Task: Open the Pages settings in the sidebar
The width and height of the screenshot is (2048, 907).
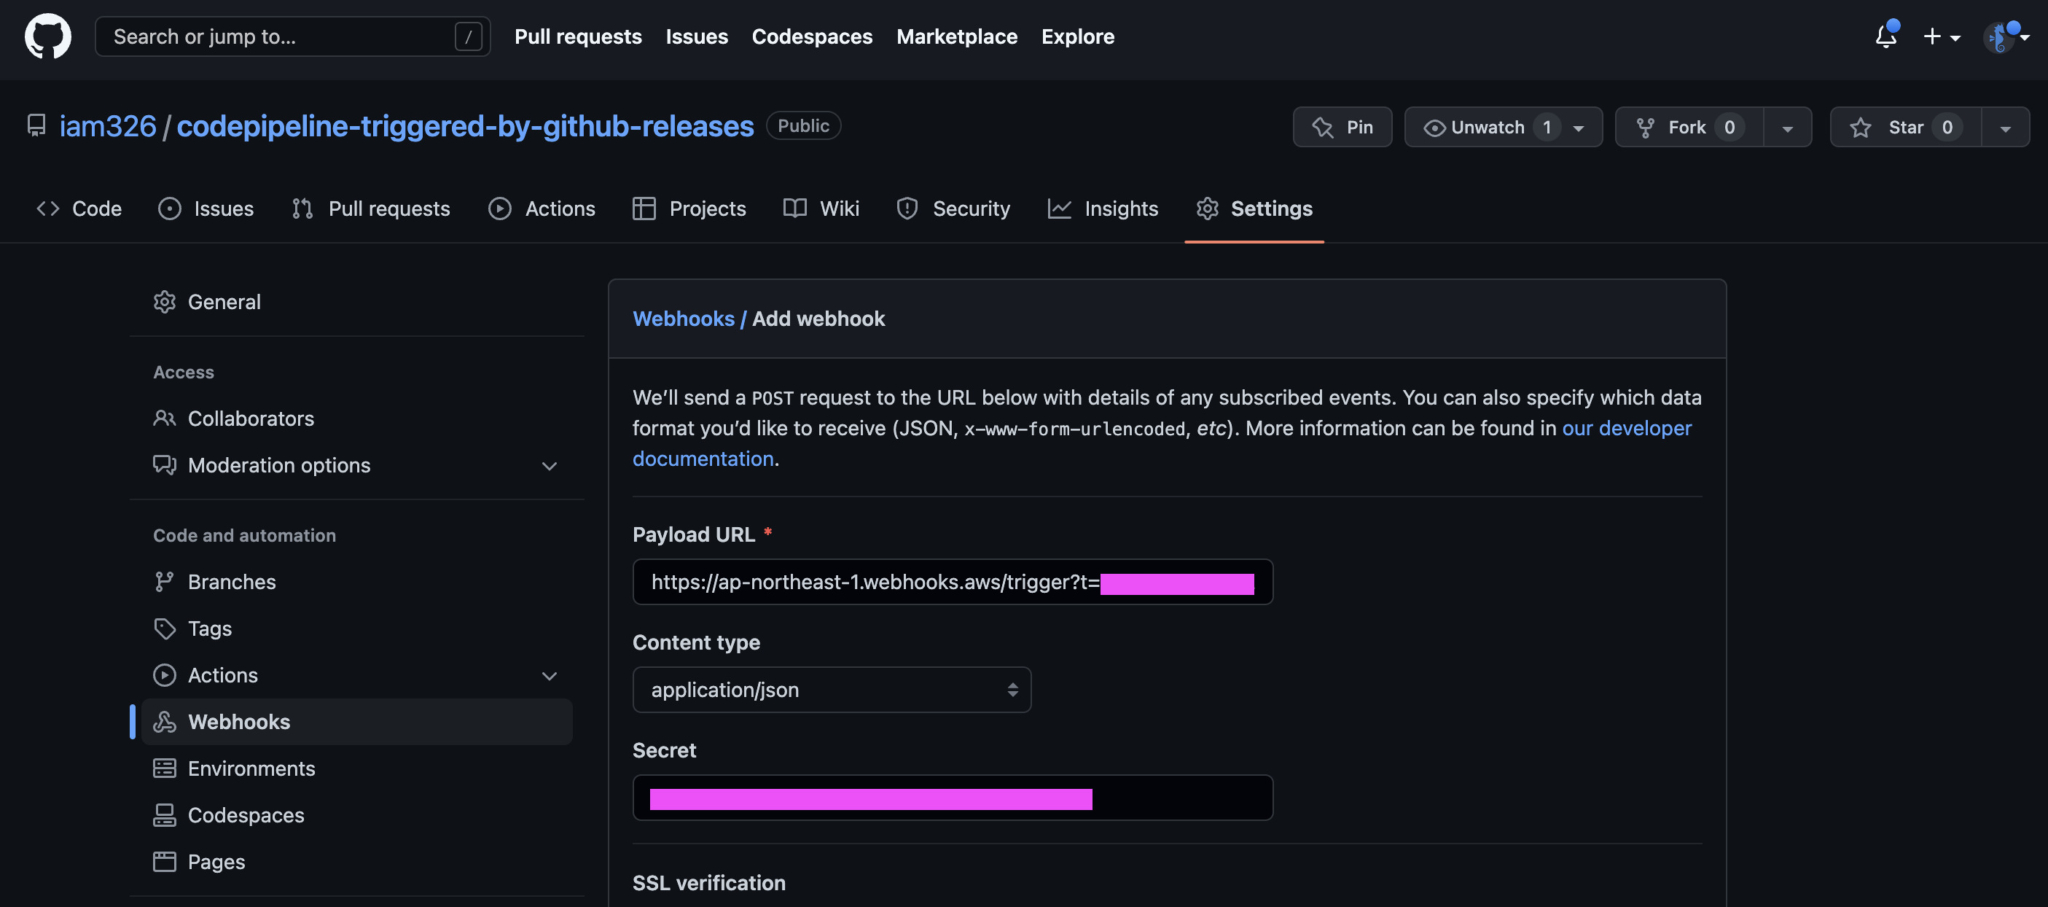Action: (x=216, y=861)
